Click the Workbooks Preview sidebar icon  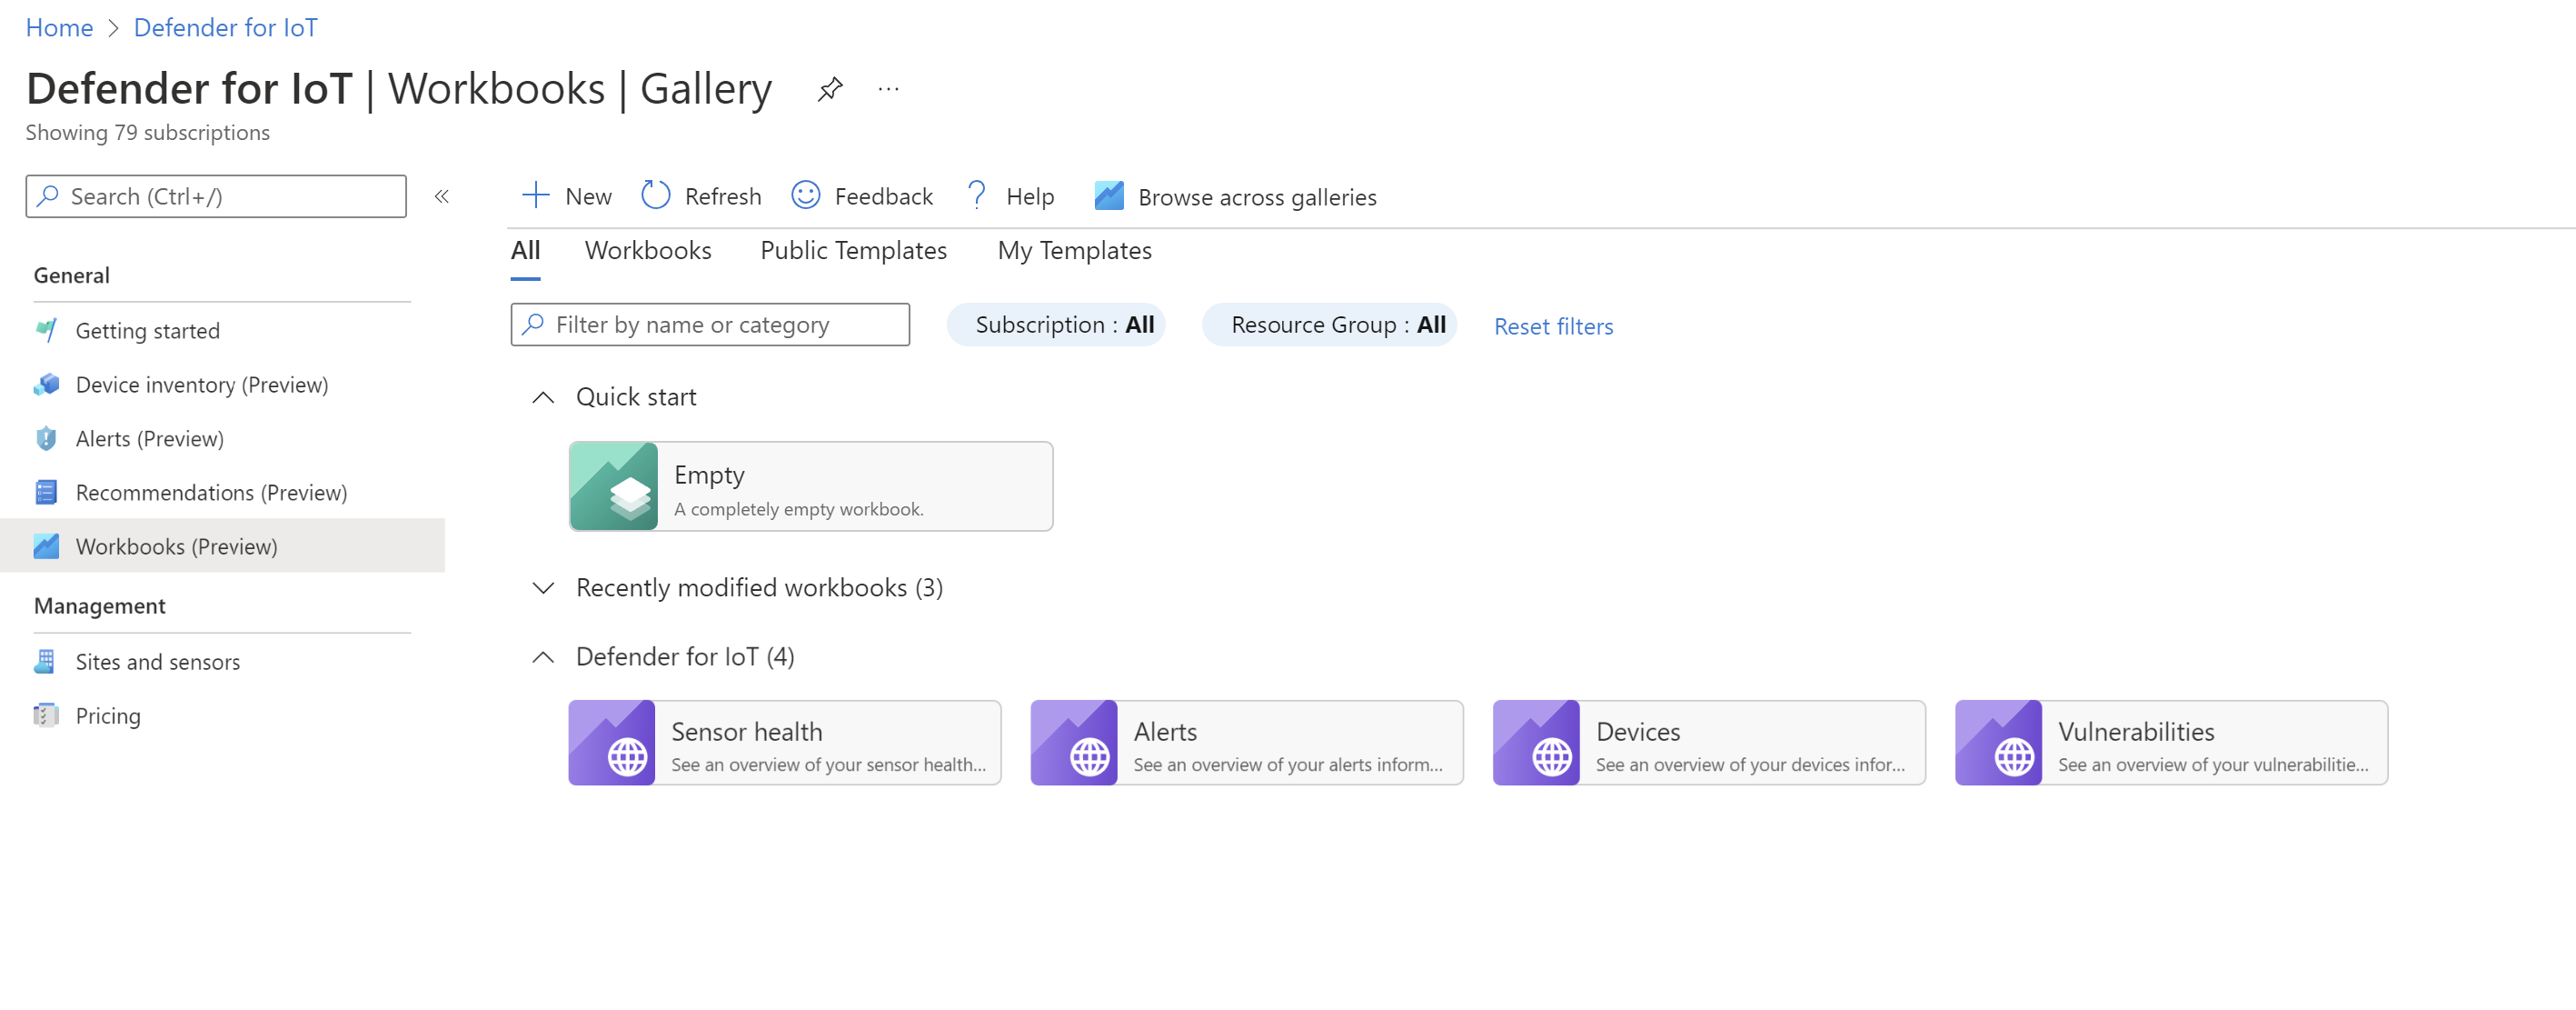coord(45,545)
